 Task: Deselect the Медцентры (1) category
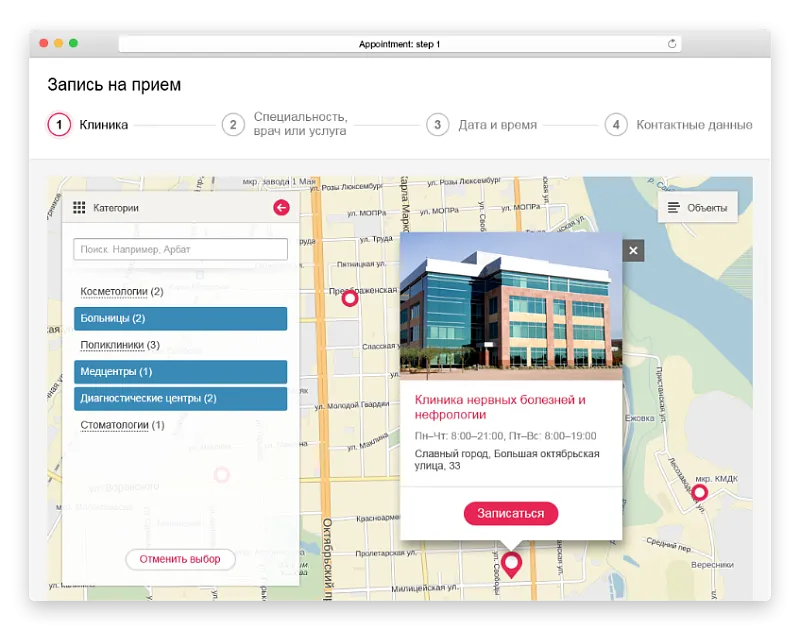(x=180, y=372)
